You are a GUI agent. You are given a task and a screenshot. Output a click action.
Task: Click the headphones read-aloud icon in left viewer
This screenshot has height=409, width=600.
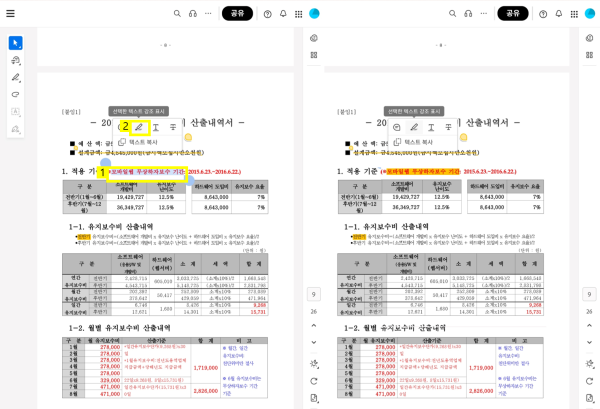tap(192, 14)
